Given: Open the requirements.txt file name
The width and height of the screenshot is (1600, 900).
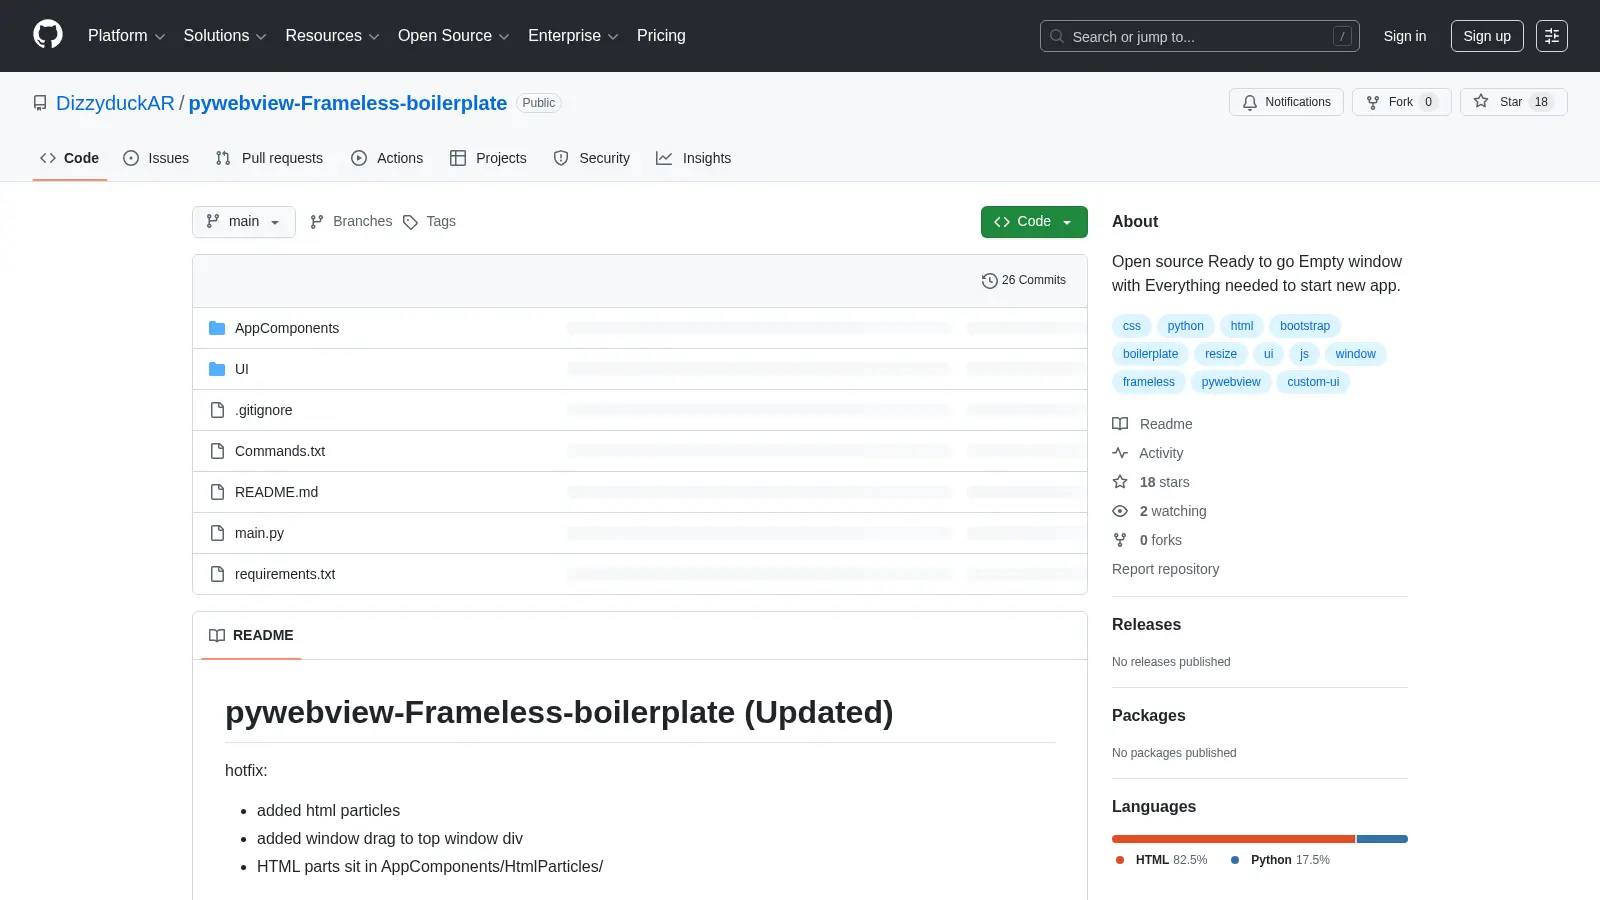Looking at the screenshot, I should pyautogui.click(x=285, y=574).
